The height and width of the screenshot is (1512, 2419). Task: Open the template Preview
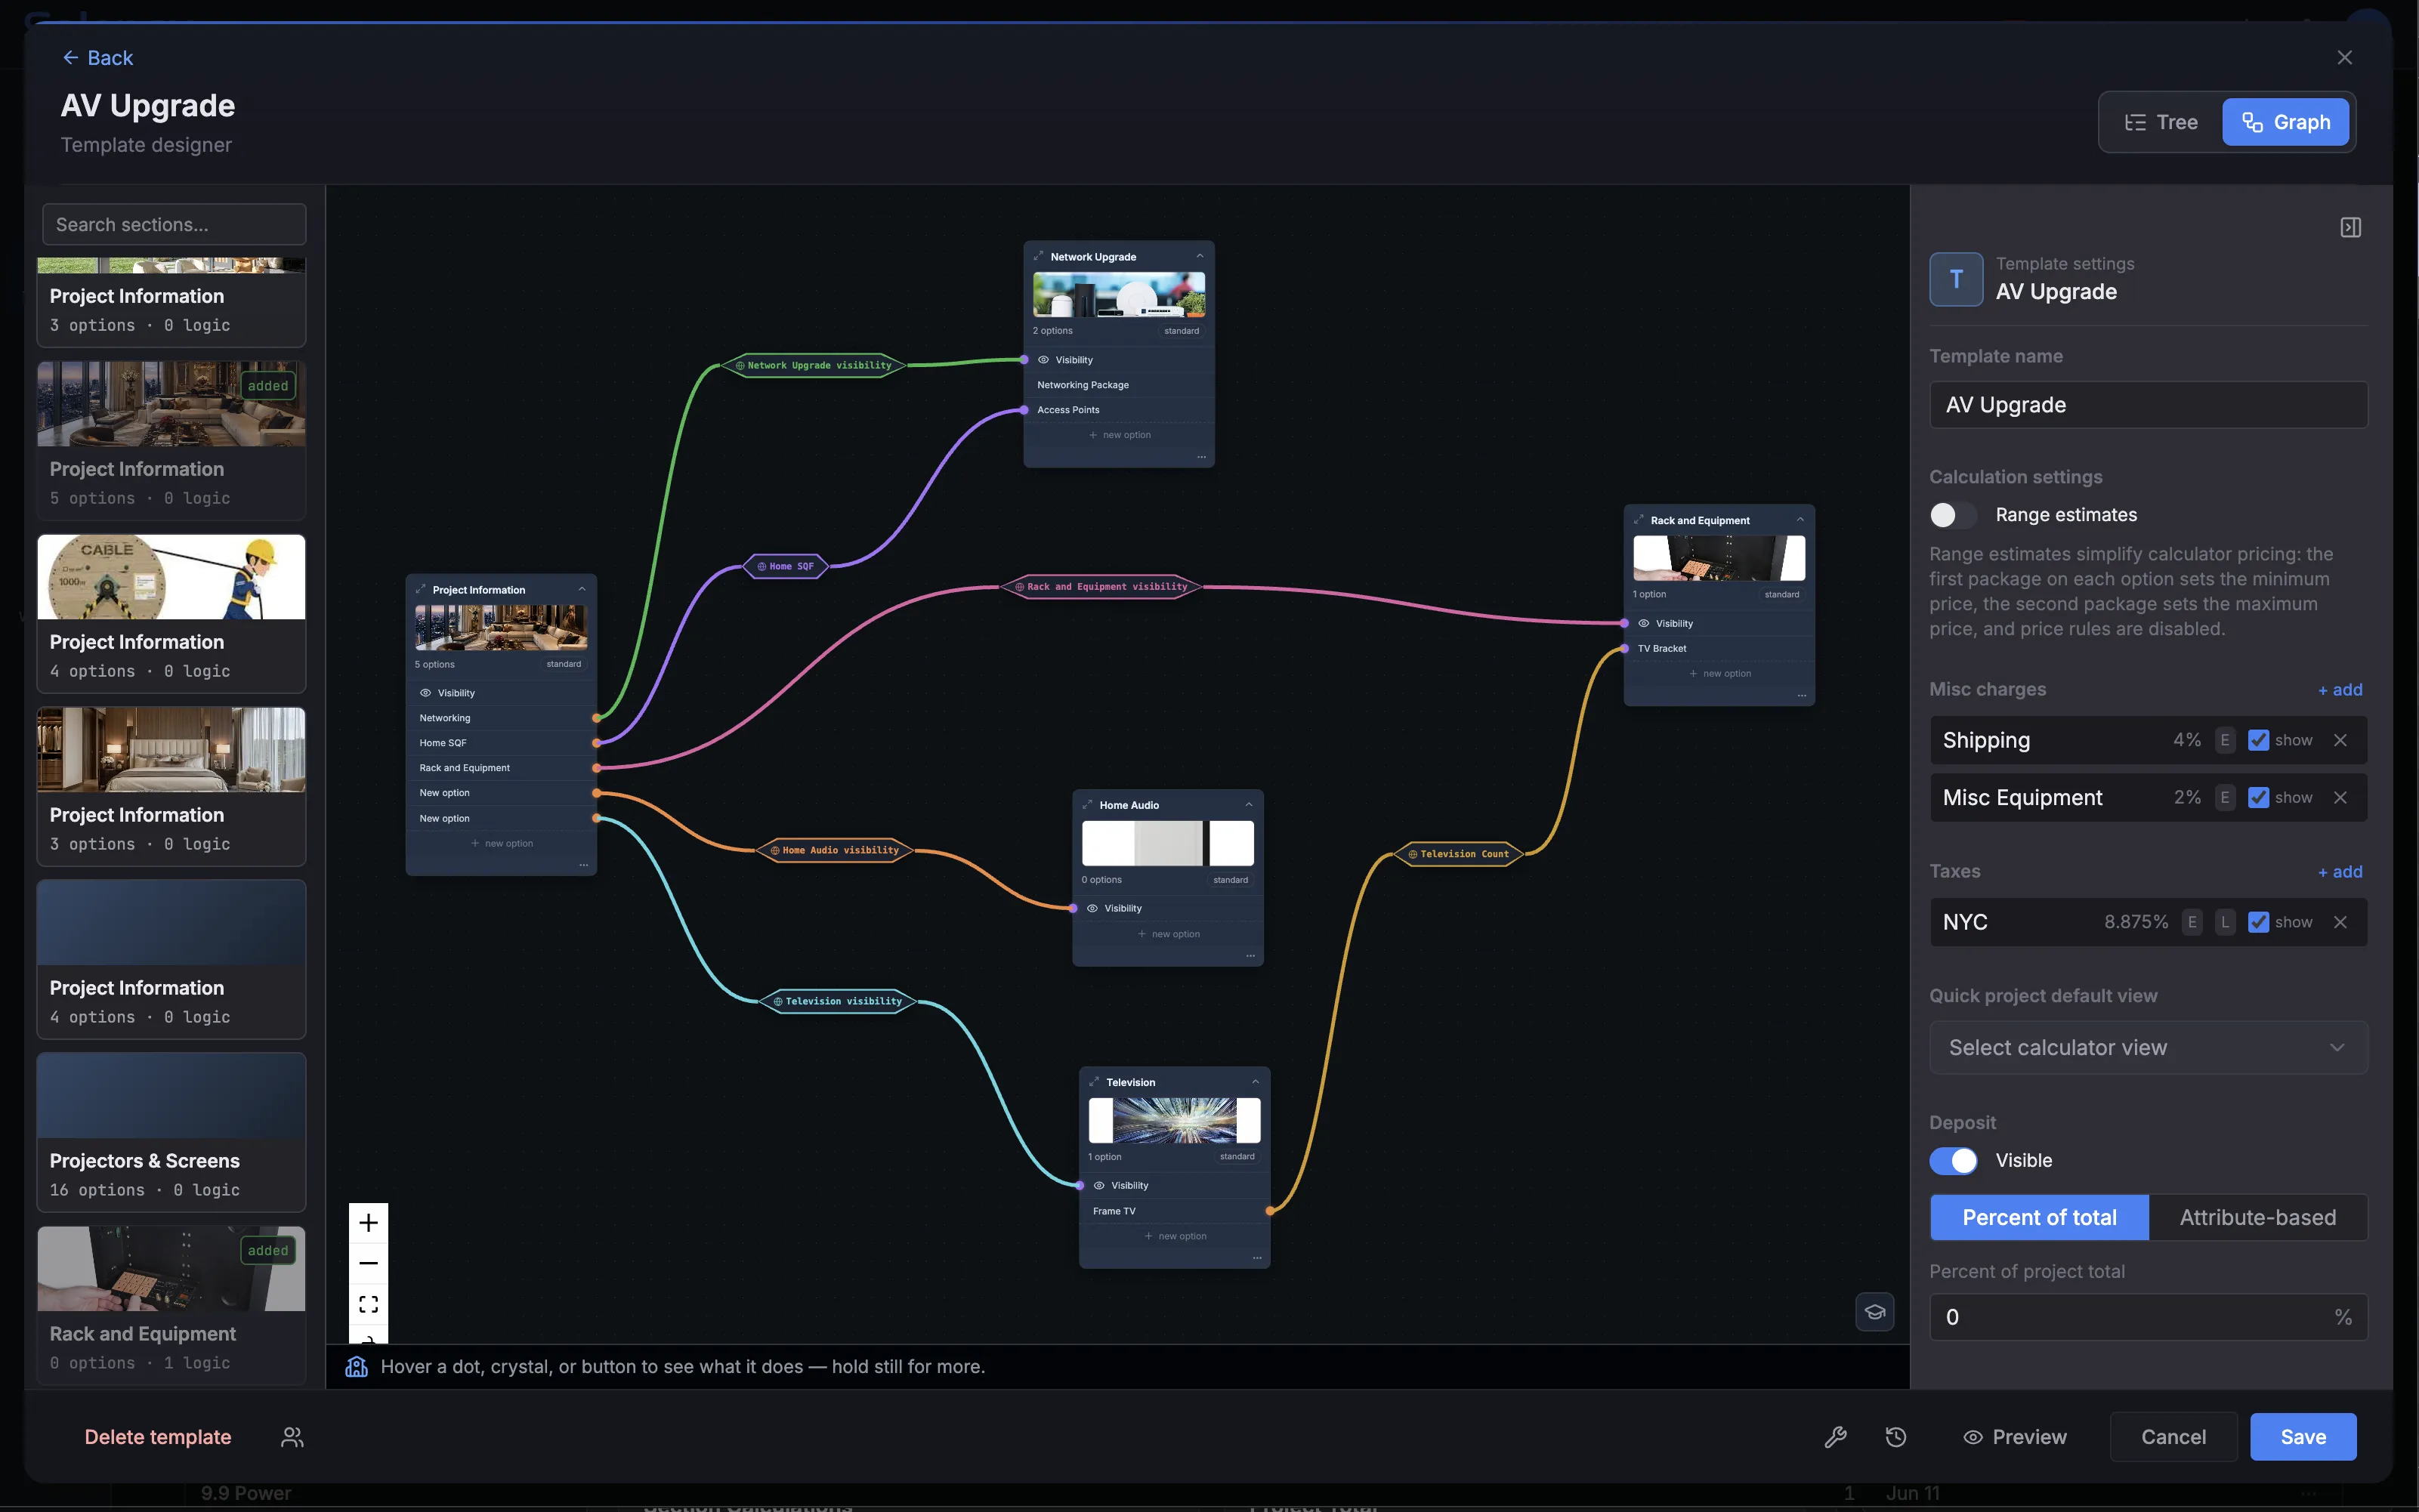(x=2015, y=1437)
